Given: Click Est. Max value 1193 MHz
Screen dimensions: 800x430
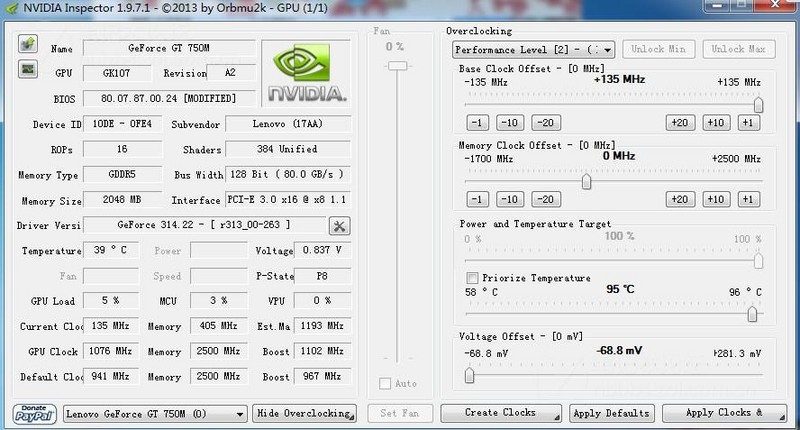Looking at the screenshot, I should point(322,325).
